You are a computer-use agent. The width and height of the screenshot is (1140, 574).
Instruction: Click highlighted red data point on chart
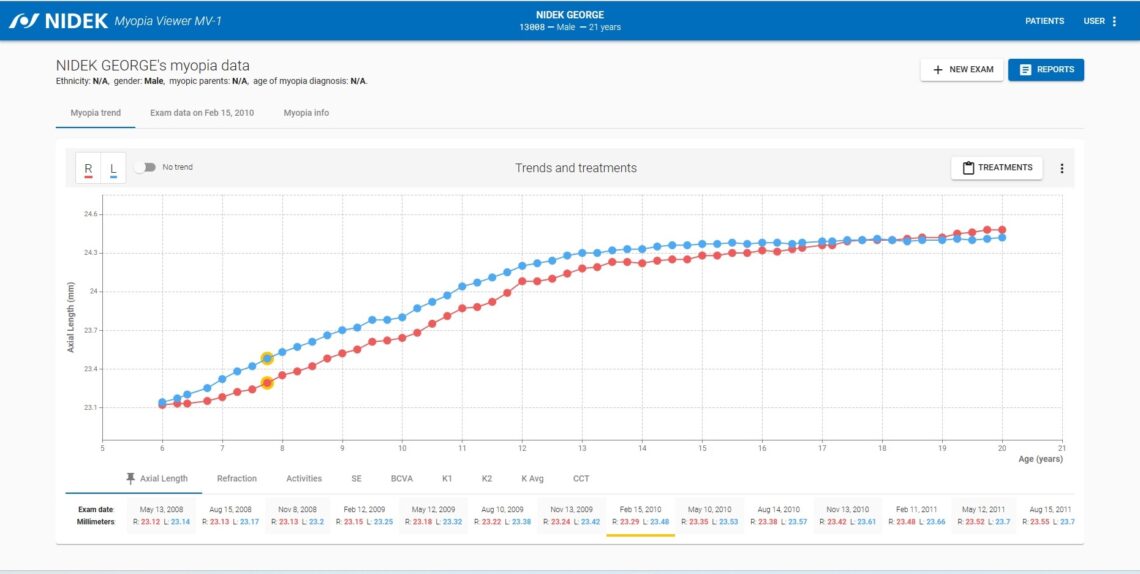(267, 382)
